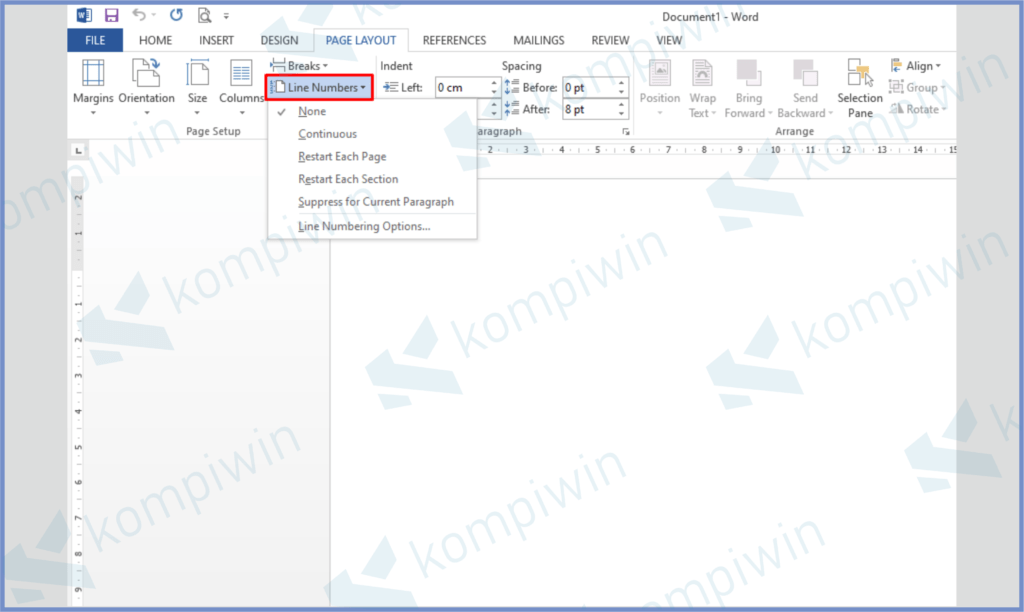Click the Save icon in quick access toolbar
Image resolution: width=1024 pixels, height=612 pixels.
coord(111,15)
